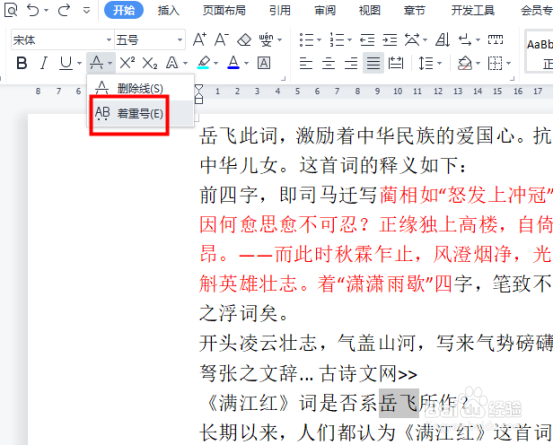The width and height of the screenshot is (554, 446).
Task: Click show paragraph marks icon
Action: pos(465,40)
